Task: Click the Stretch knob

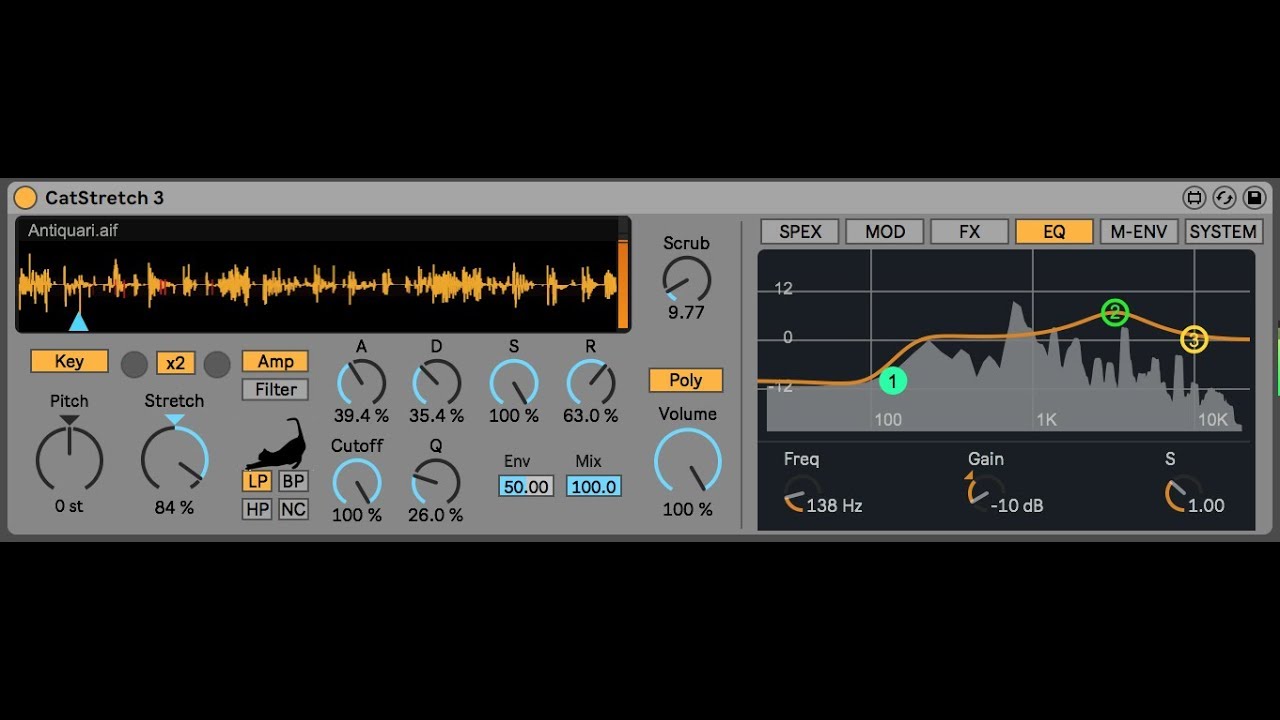Action: click(x=174, y=459)
